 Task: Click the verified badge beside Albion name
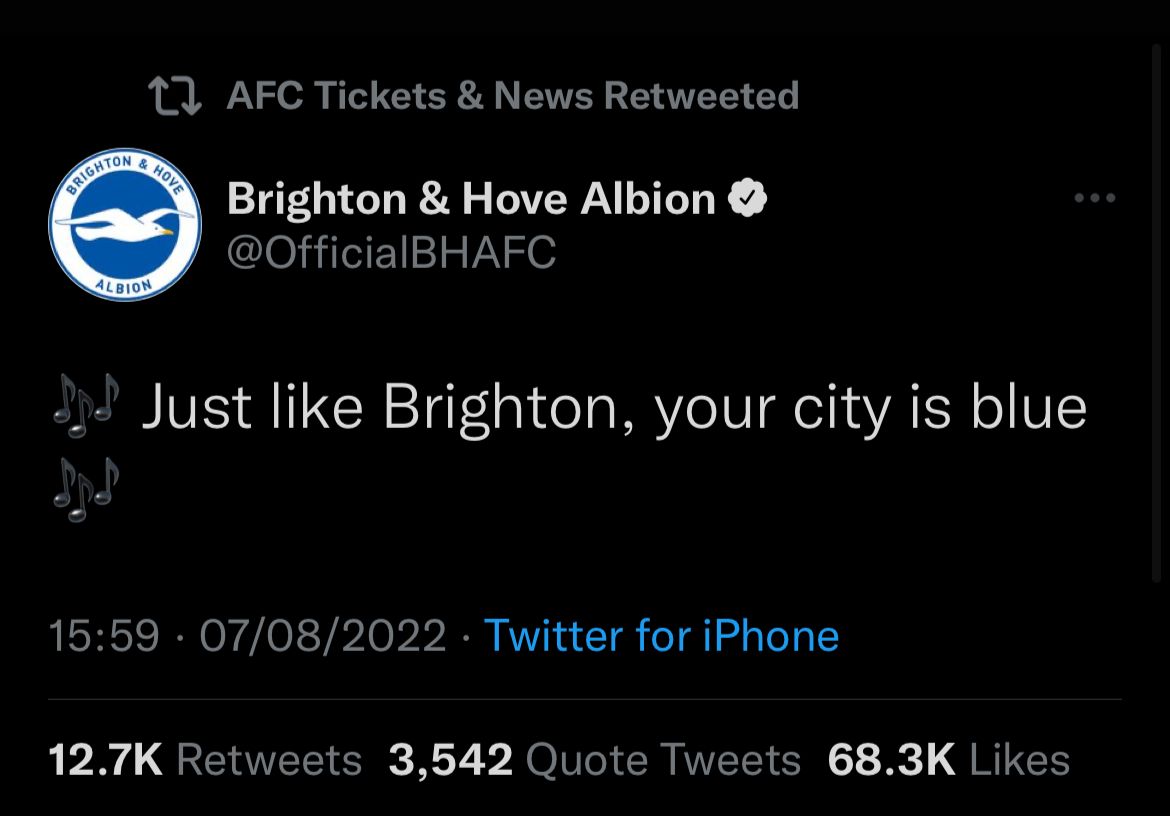(x=748, y=198)
